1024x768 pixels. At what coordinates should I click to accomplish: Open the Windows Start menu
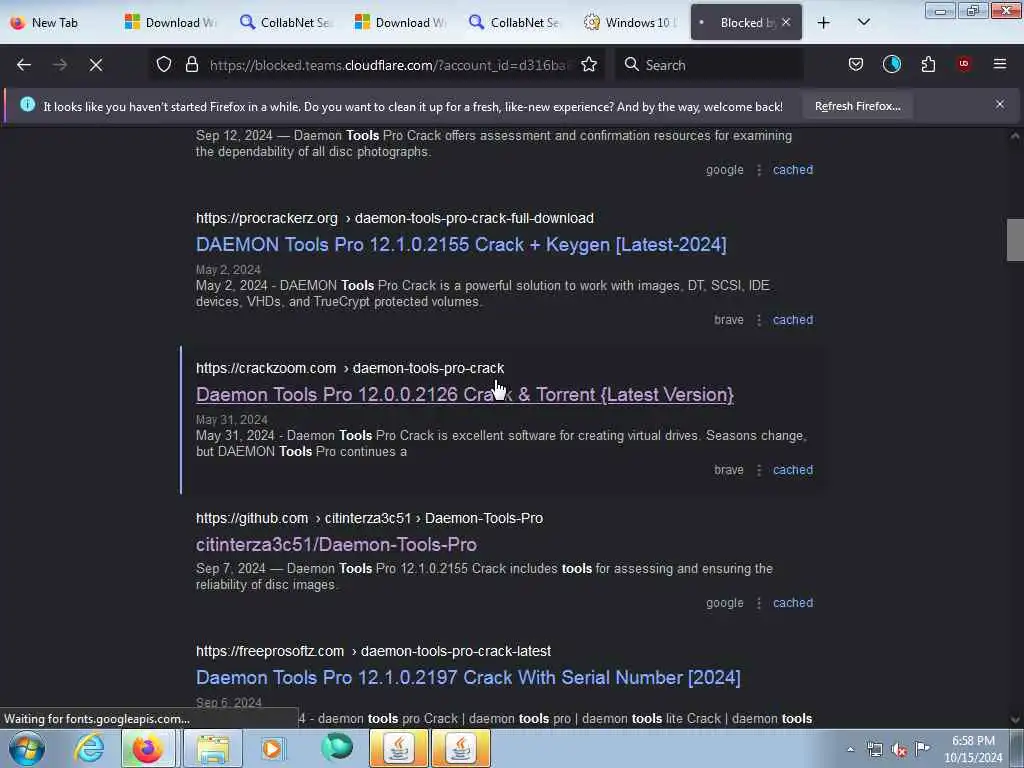pos(27,748)
